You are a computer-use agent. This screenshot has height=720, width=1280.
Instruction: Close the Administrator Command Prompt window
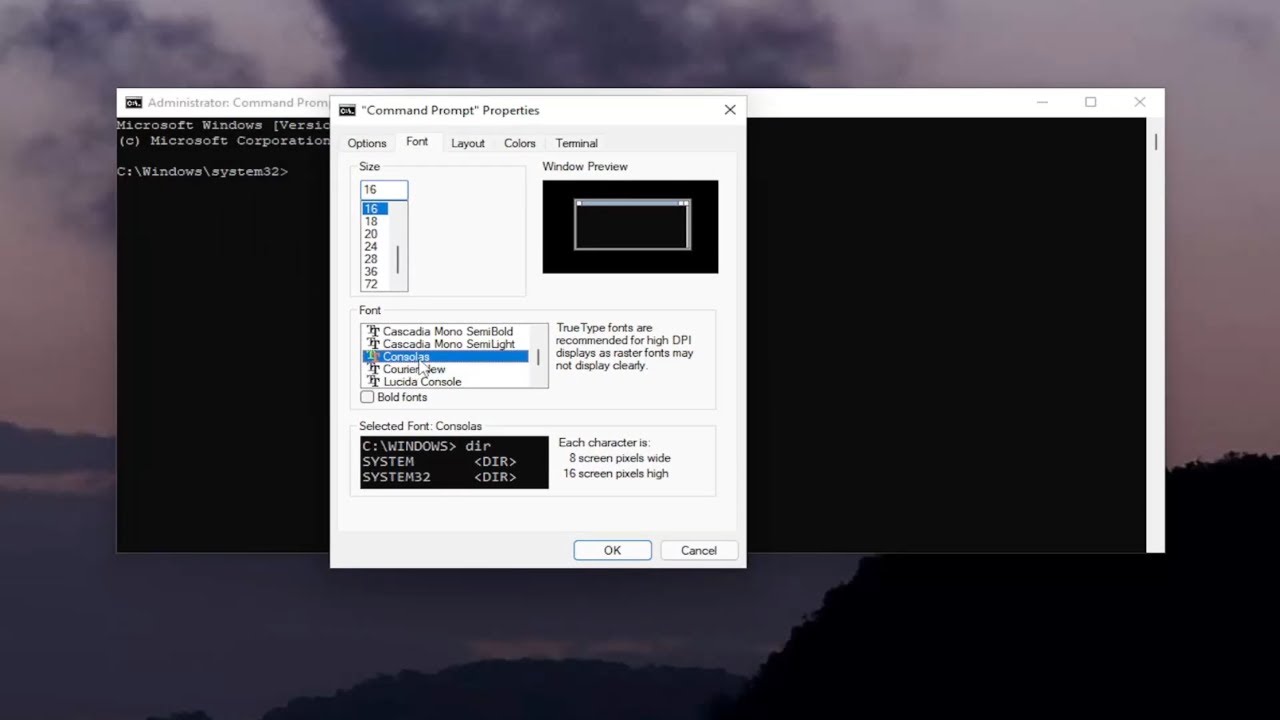point(1140,102)
